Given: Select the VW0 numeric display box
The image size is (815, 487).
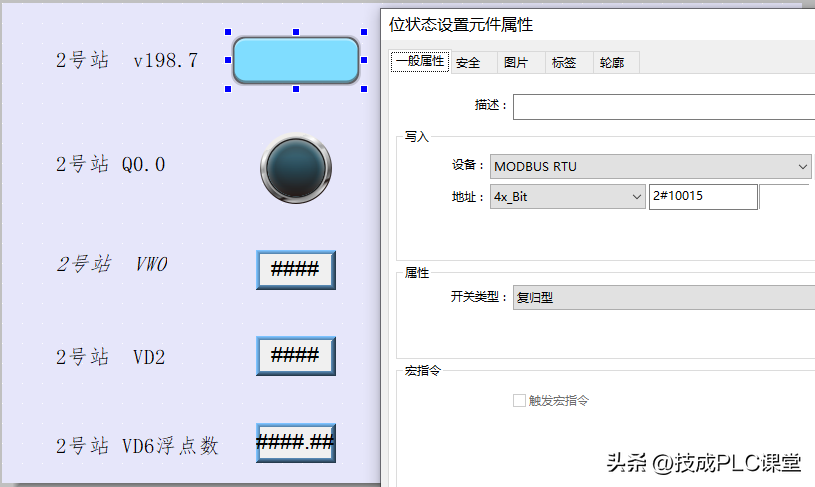Looking at the screenshot, I should (296, 269).
